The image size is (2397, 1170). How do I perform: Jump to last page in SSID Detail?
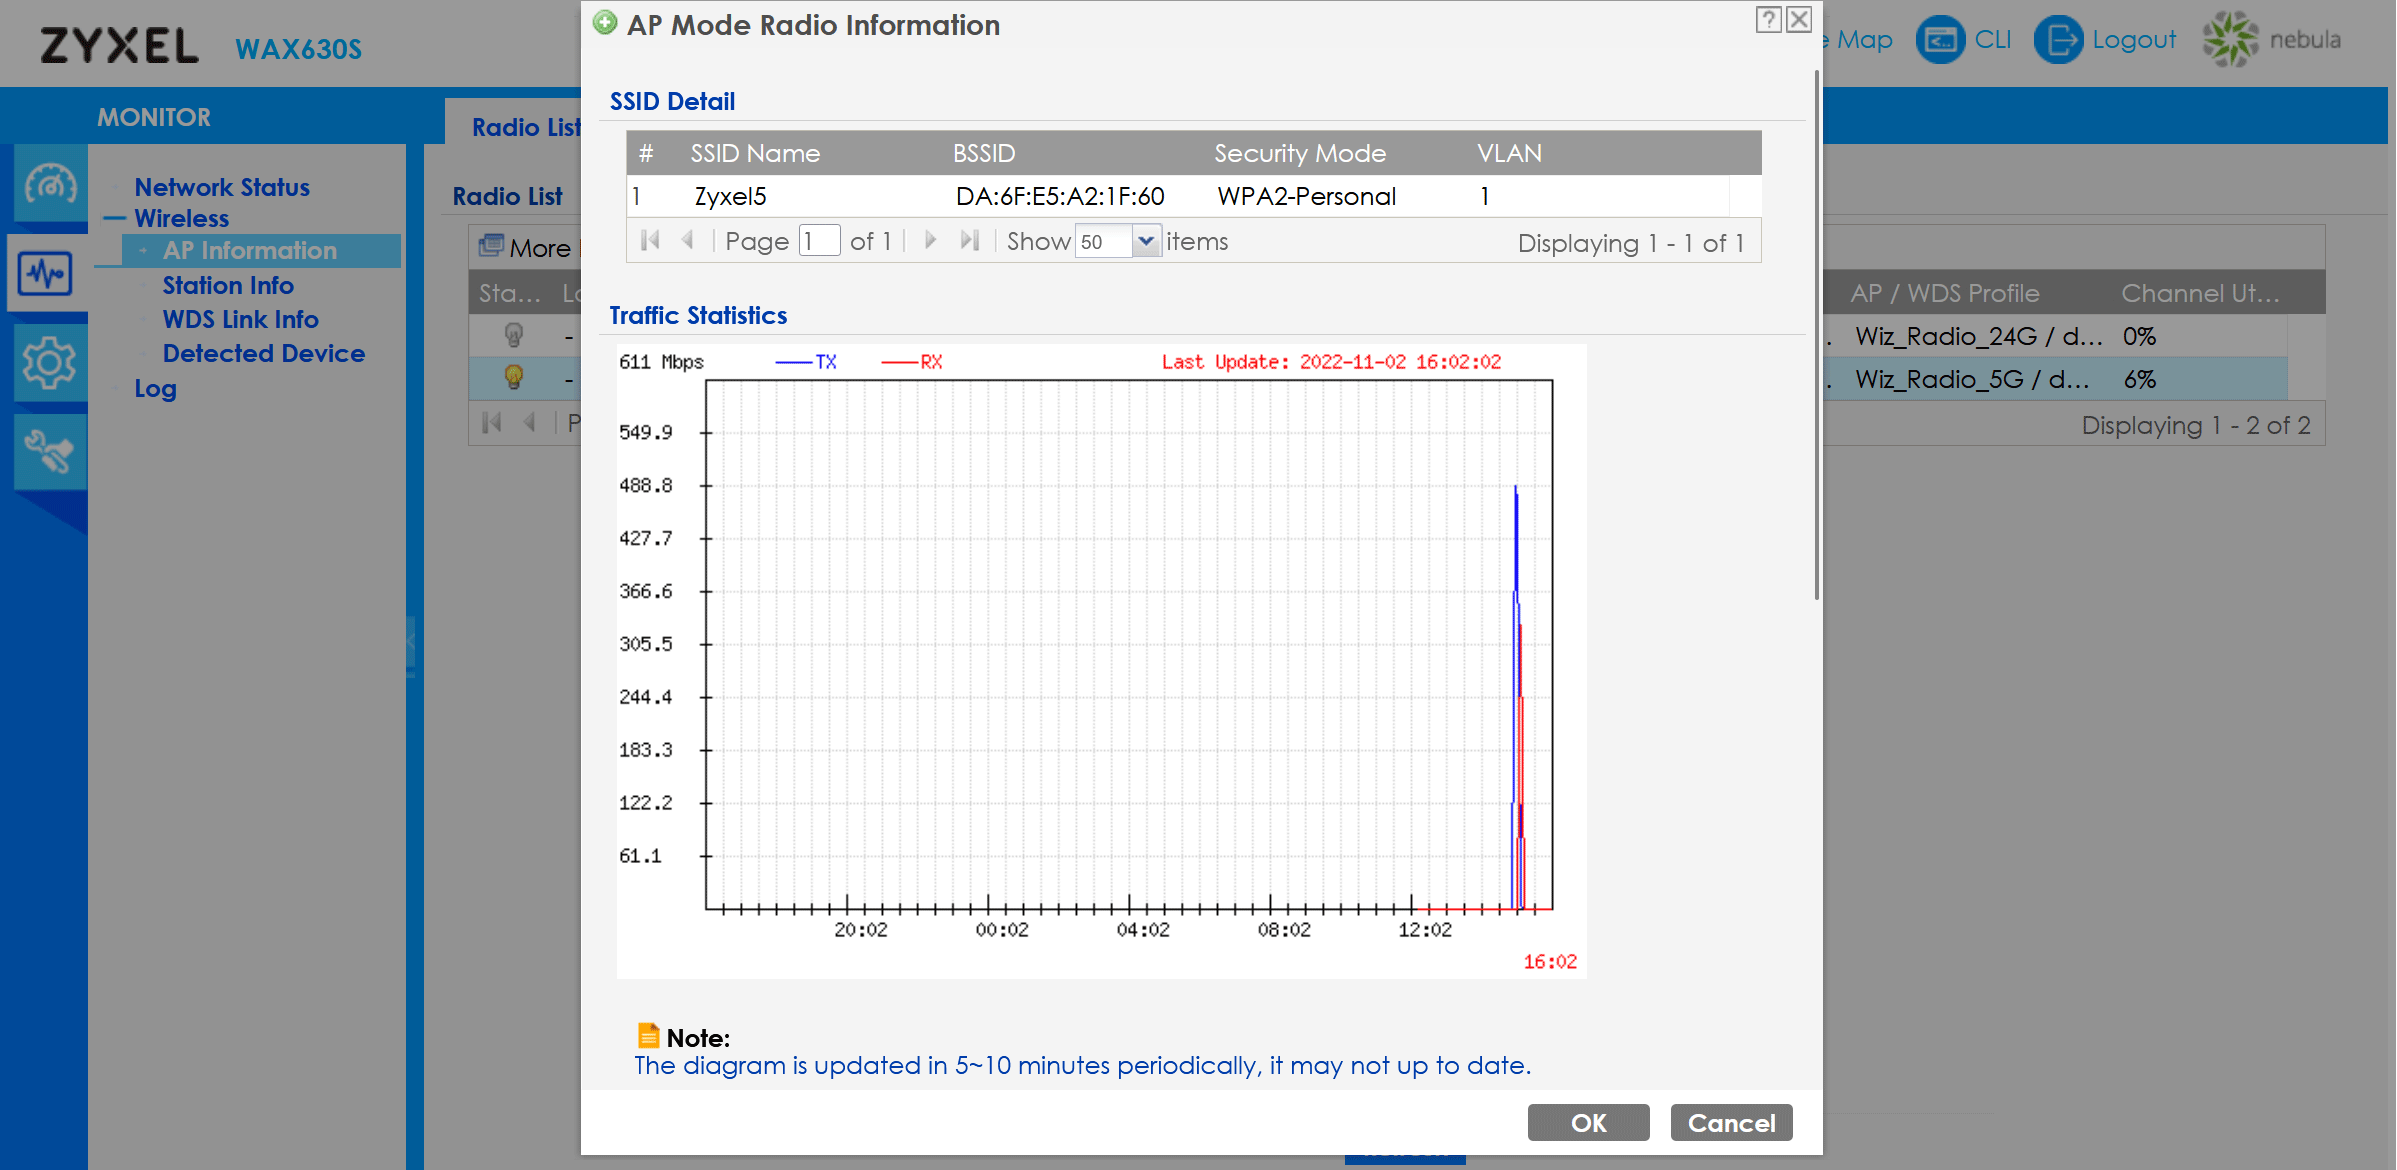(x=969, y=241)
